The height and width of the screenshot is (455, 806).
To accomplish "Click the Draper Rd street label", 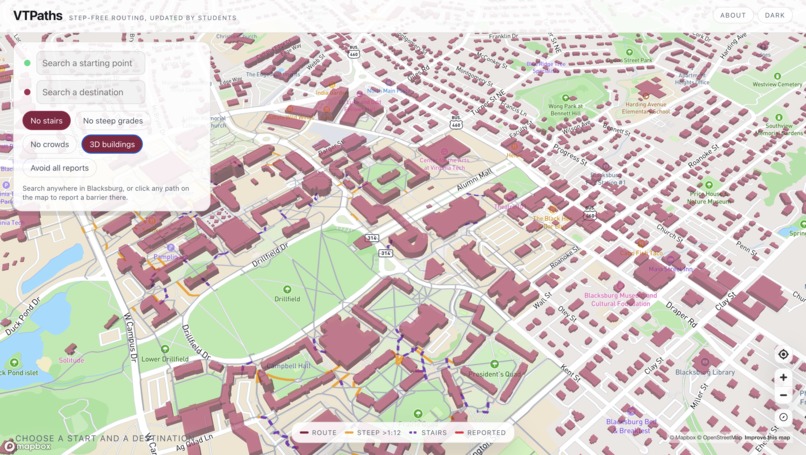I will [x=681, y=315].
